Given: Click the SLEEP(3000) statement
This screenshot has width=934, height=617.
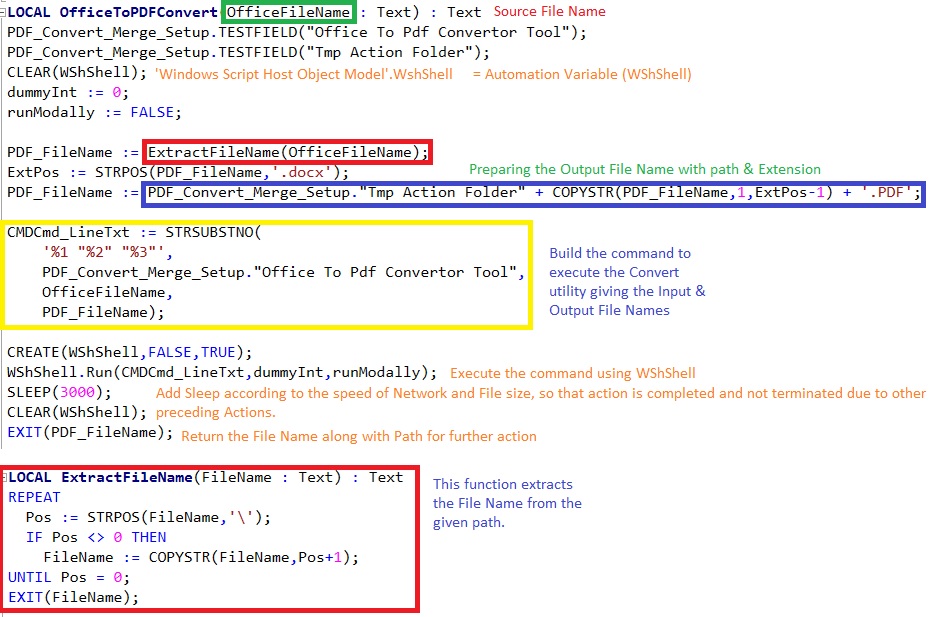Looking at the screenshot, I should (55, 392).
